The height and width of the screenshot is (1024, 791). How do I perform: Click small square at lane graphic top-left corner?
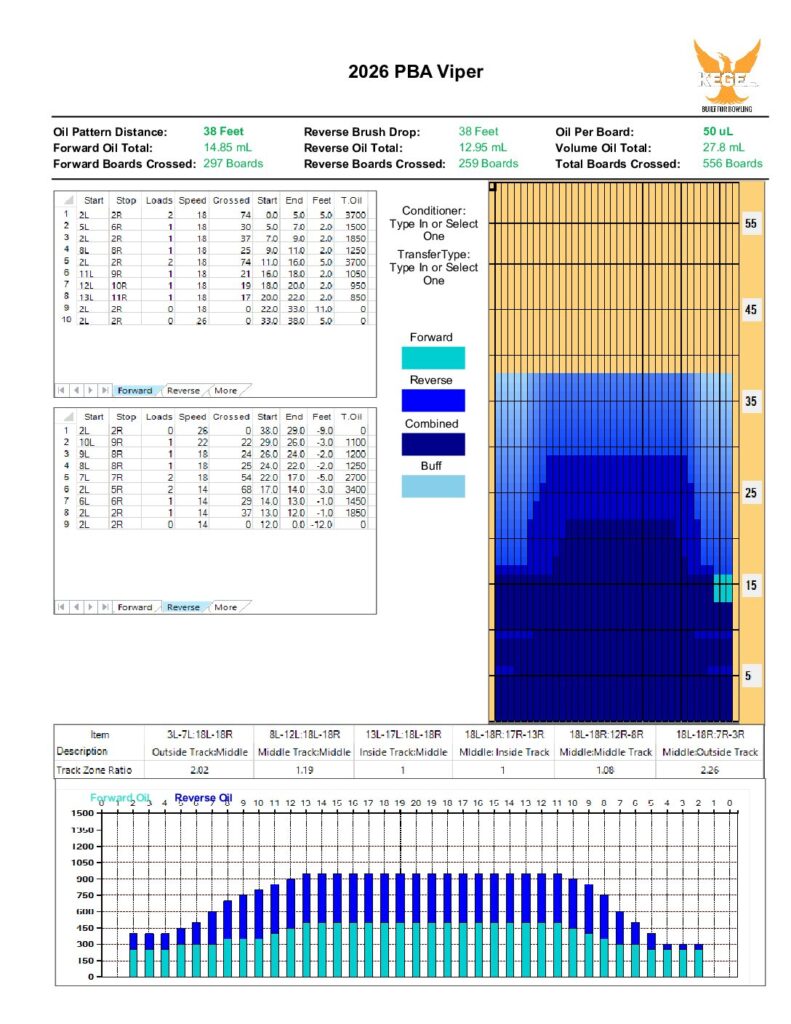[x=492, y=186]
